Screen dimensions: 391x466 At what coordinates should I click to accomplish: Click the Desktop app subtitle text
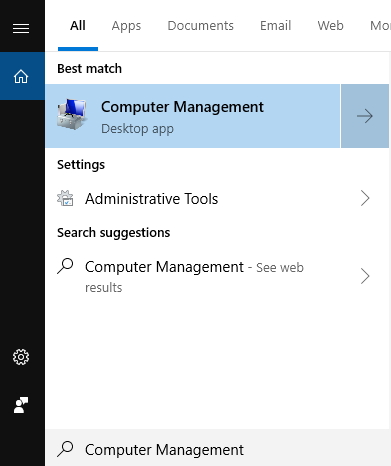pos(137,129)
